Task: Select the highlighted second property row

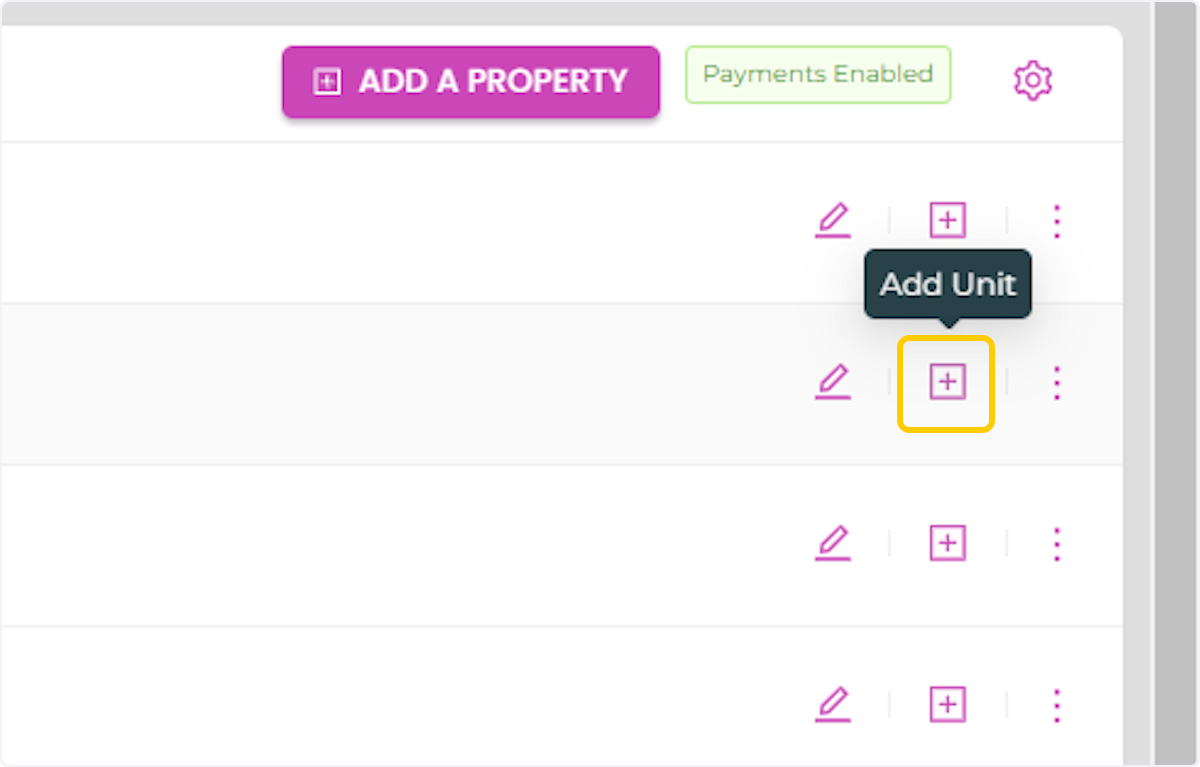Action: [400, 384]
